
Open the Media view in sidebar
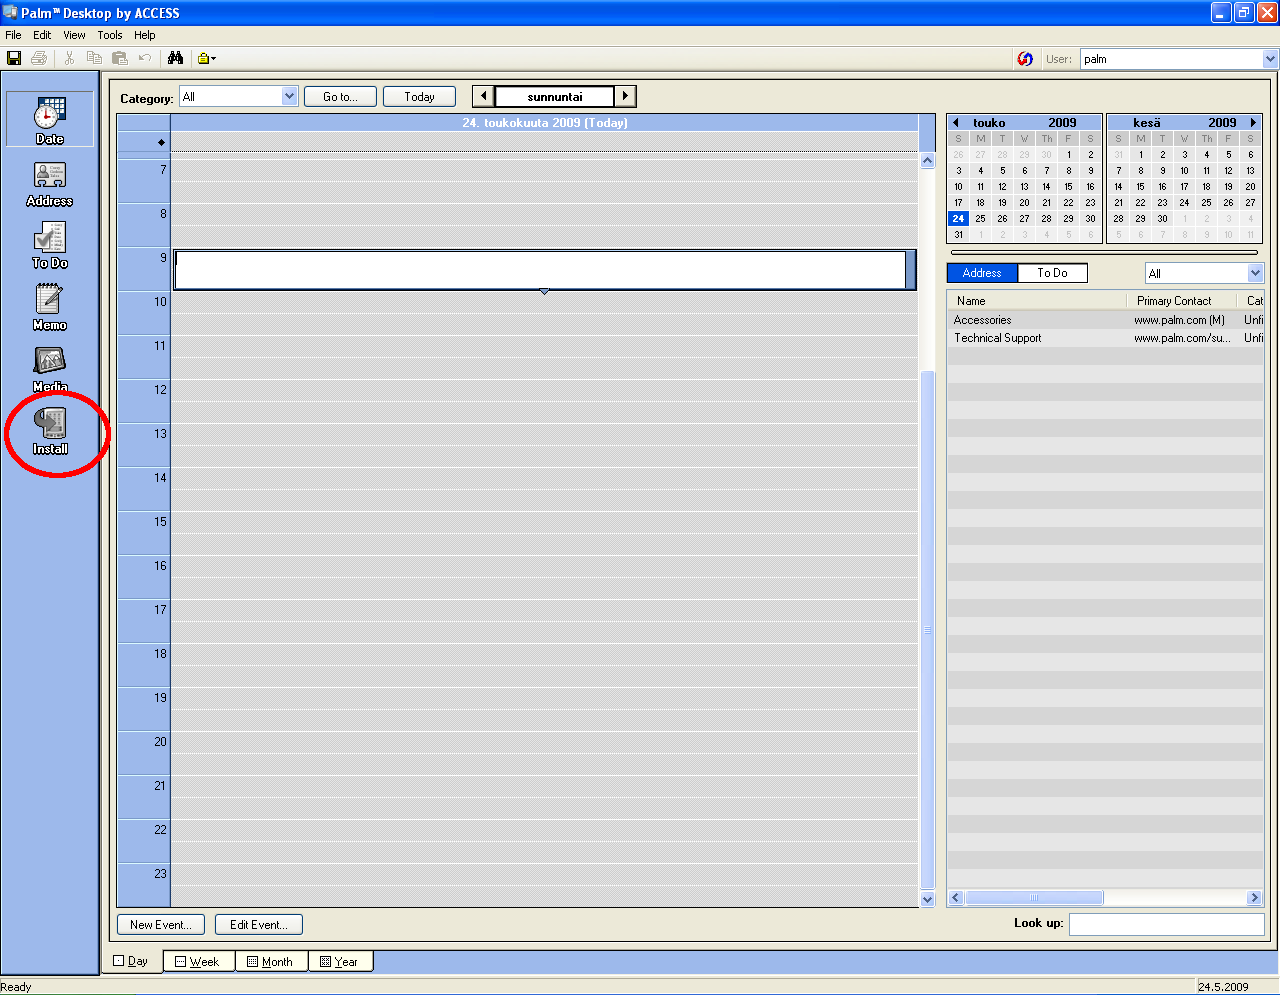[50, 369]
